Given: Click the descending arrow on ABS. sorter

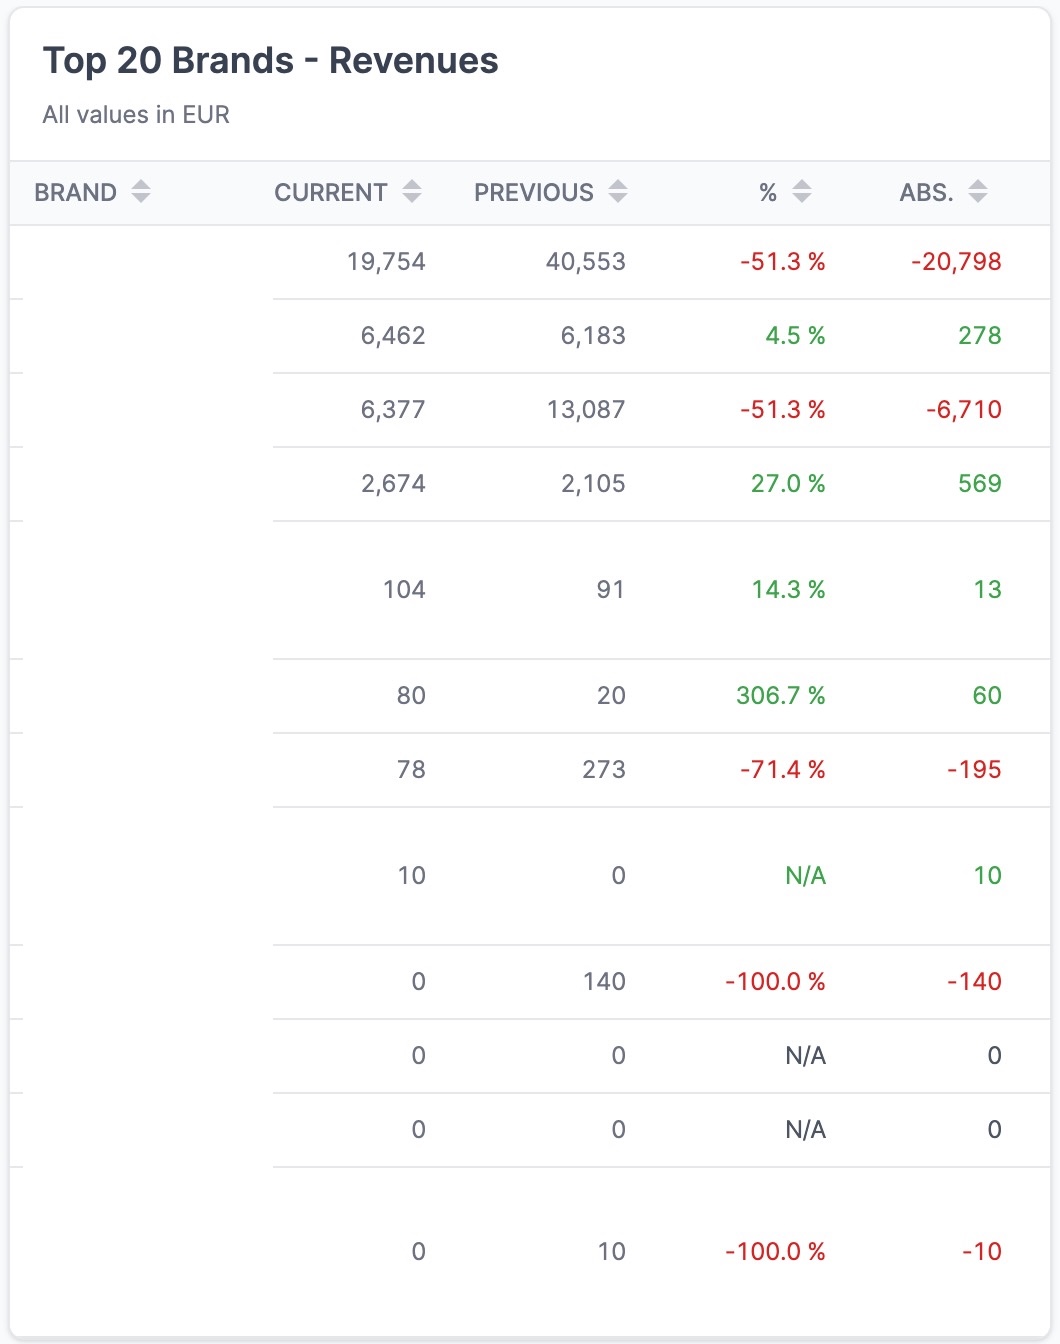Looking at the screenshot, I should pos(980,198).
